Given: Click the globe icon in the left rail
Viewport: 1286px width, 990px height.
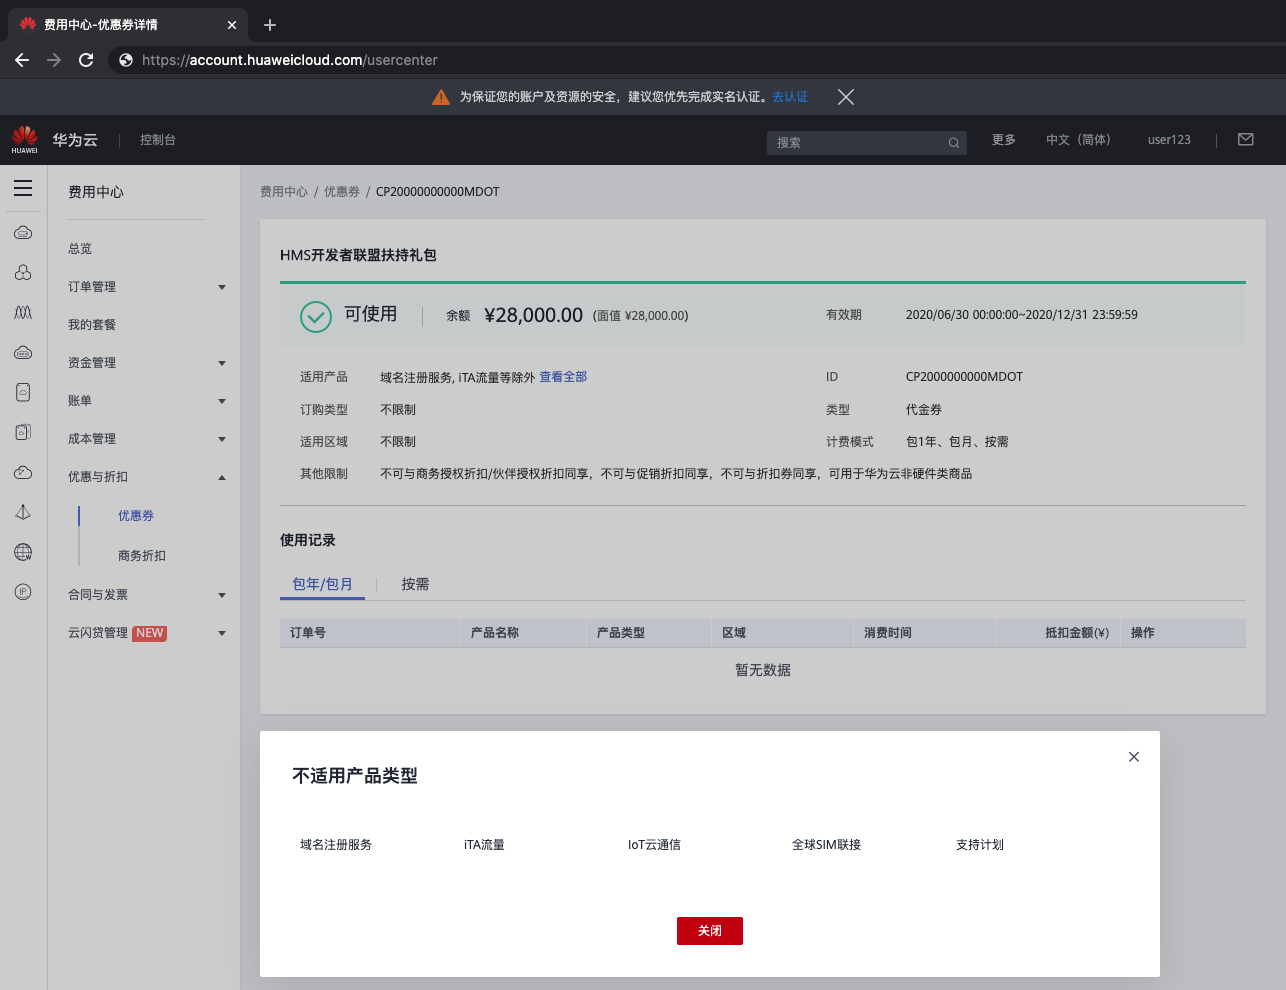Looking at the screenshot, I should click(x=23, y=552).
